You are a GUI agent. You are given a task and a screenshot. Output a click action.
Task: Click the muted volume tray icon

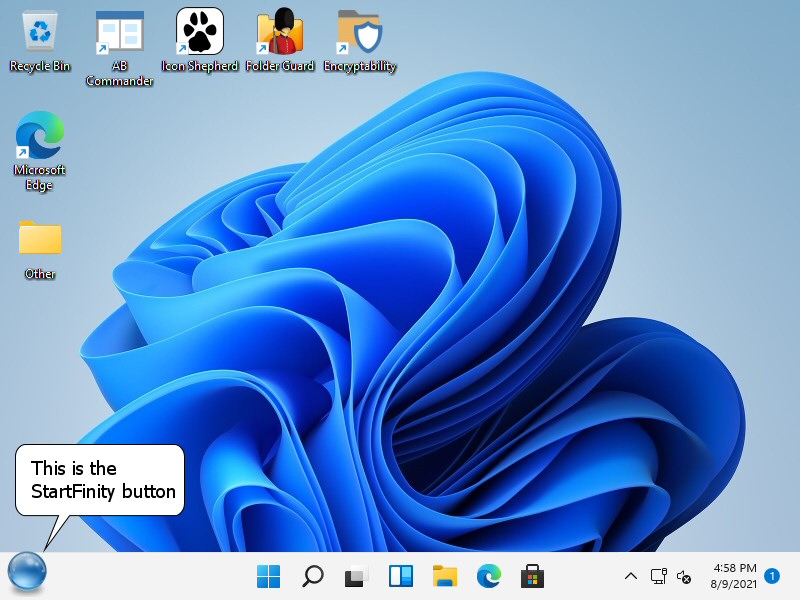point(684,577)
